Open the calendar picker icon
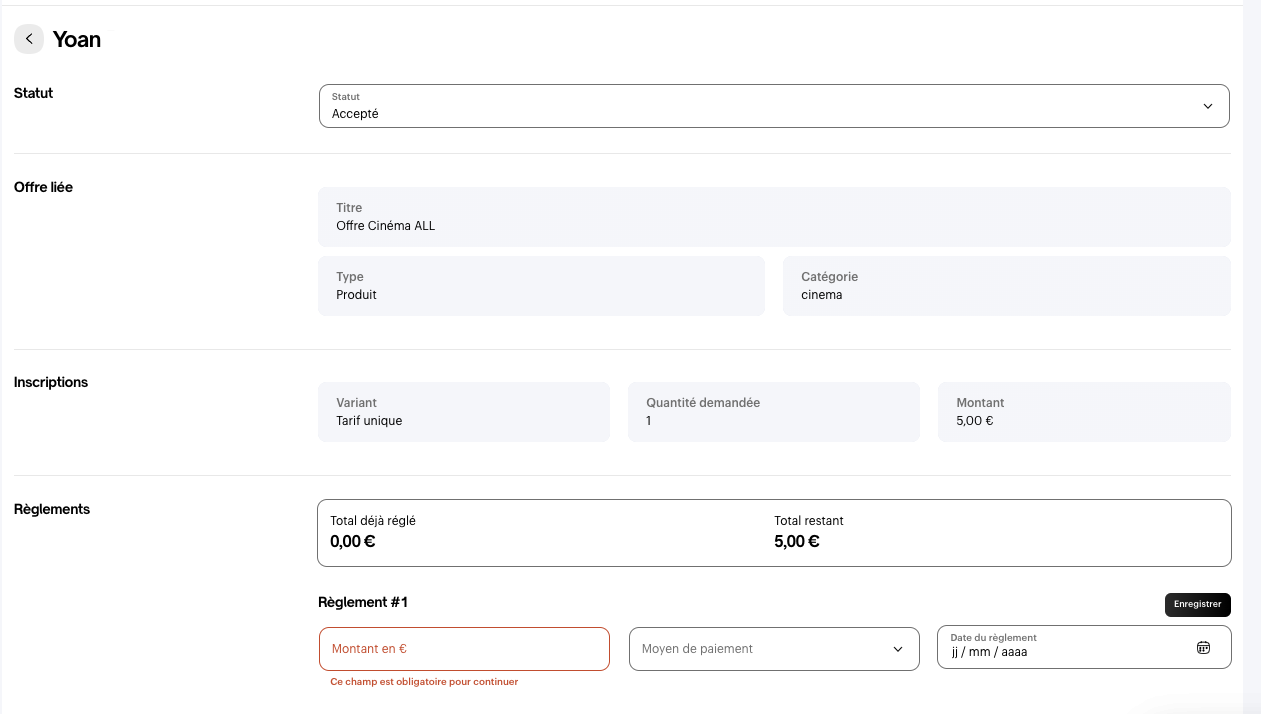The height and width of the screenshot is (714, 1261). (1203, 648)
